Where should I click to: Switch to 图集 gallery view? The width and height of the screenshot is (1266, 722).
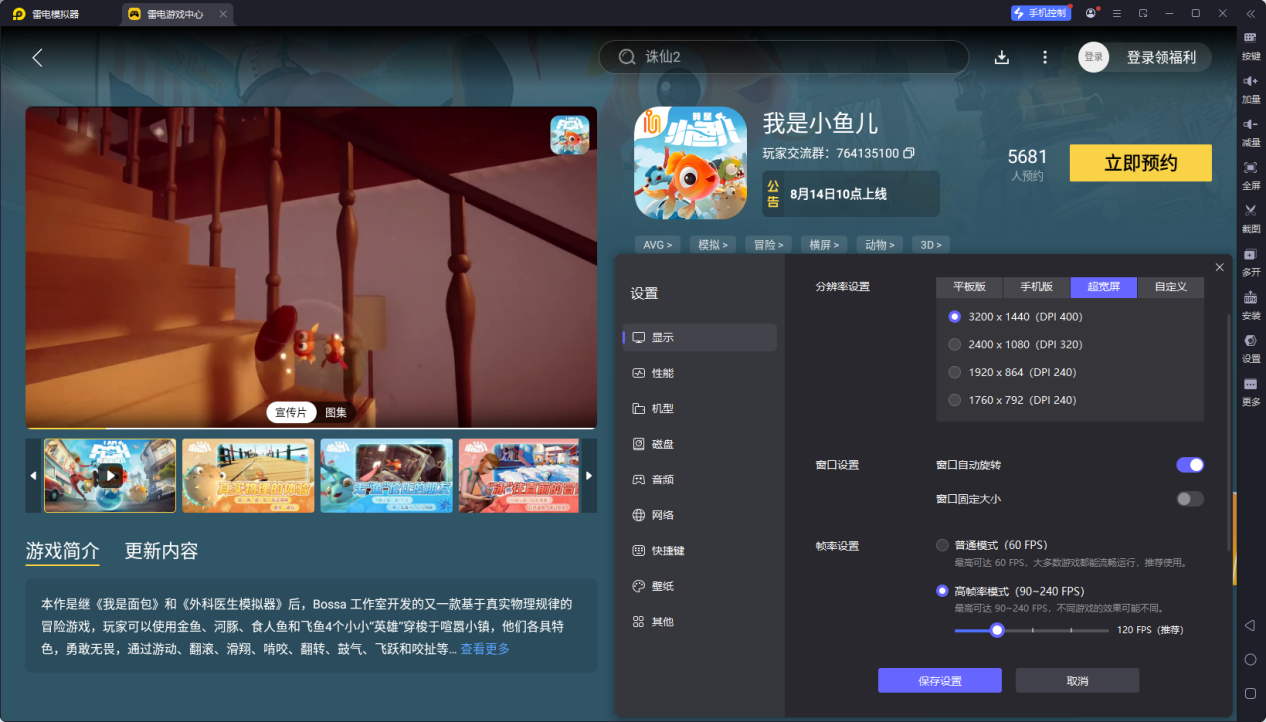click(336, 412)
